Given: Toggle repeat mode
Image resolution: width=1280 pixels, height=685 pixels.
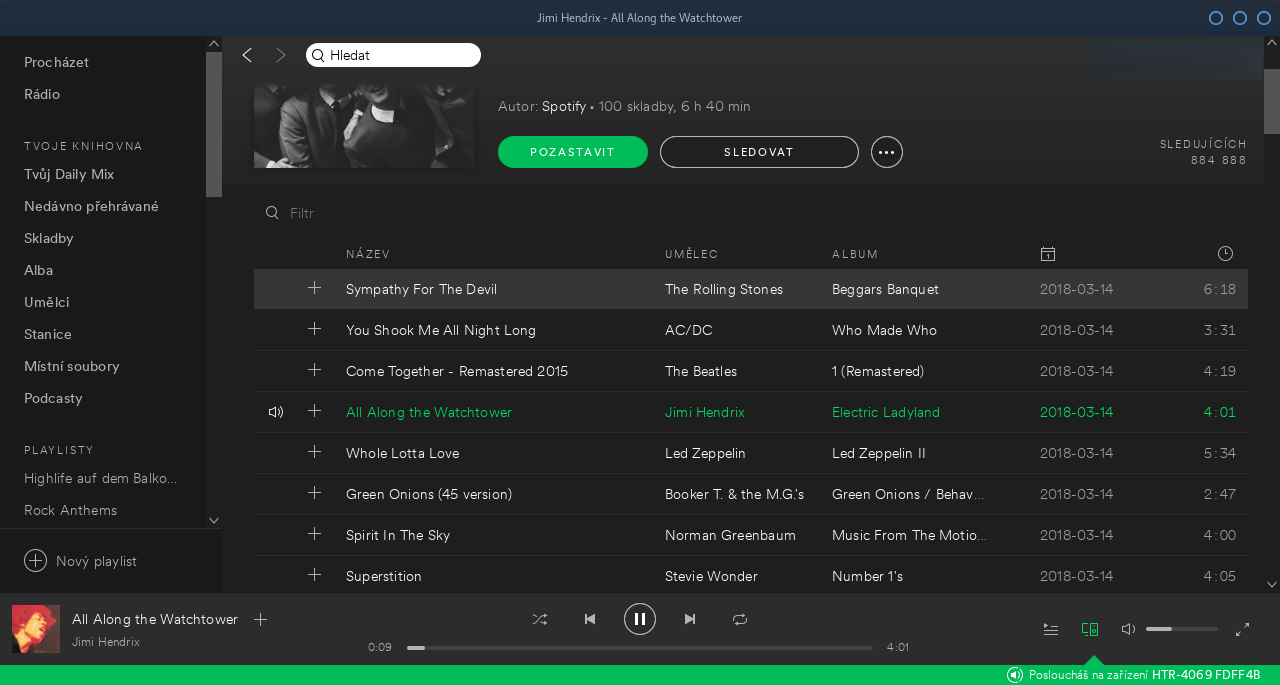Looking at the screenshot, I should click(740, 619).
